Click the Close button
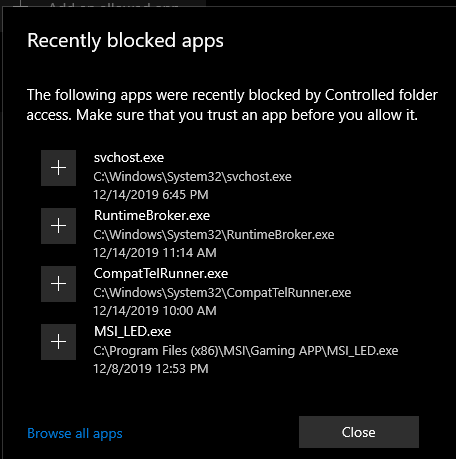 [359, 432]
